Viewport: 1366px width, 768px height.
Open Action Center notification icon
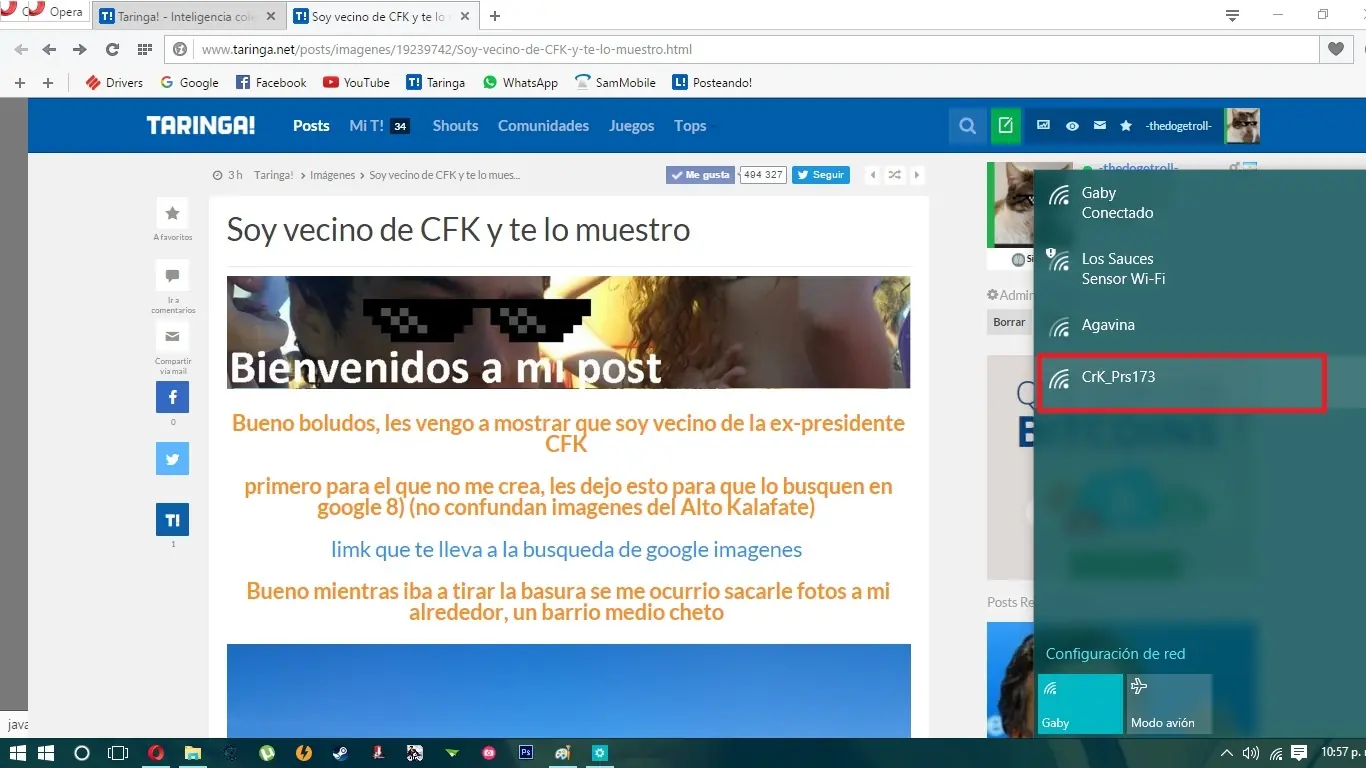[x=1299, y=753]
